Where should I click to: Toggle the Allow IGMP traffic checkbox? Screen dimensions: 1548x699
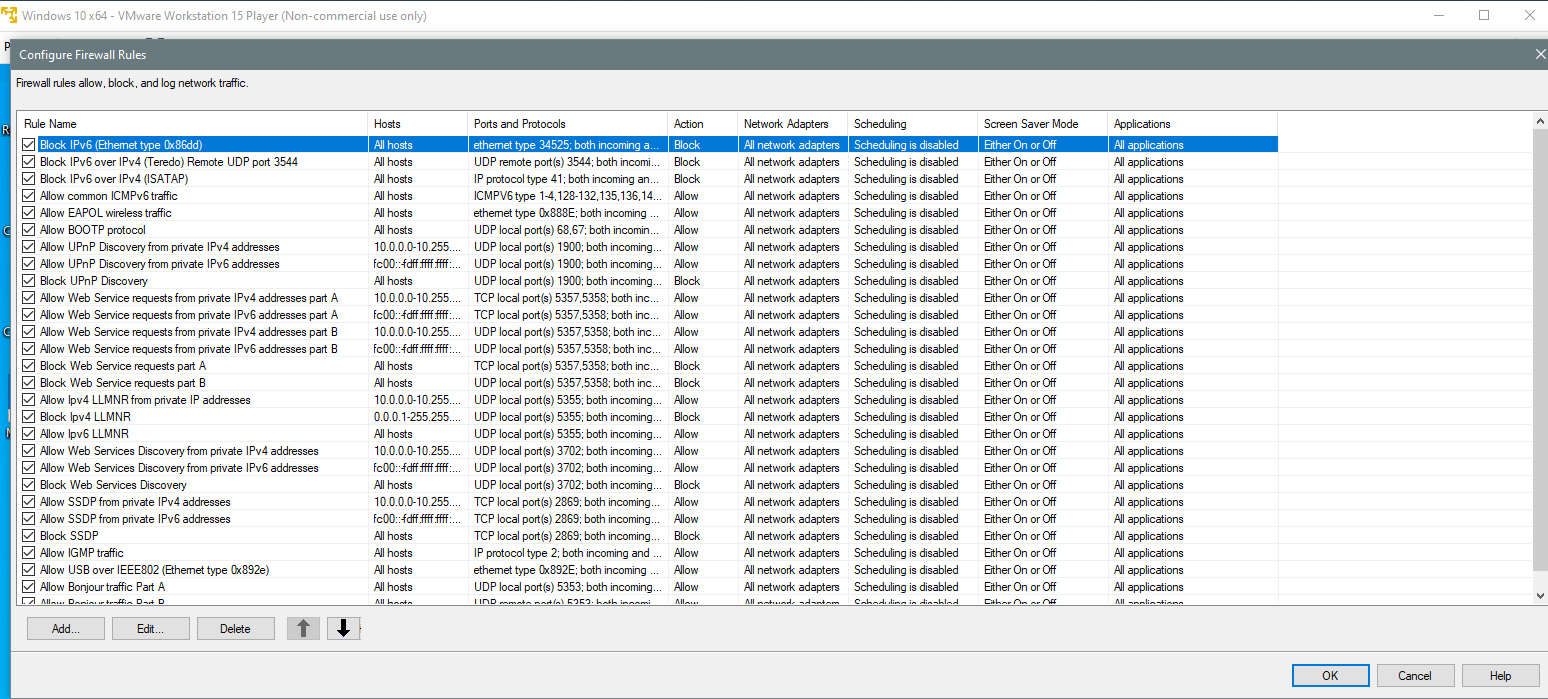point(28,553)
